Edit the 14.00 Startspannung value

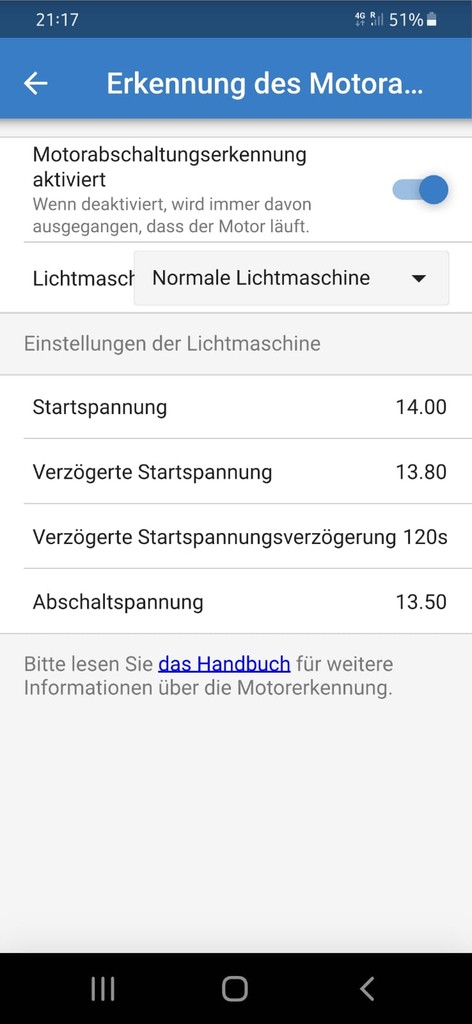(x=421, y=407)
